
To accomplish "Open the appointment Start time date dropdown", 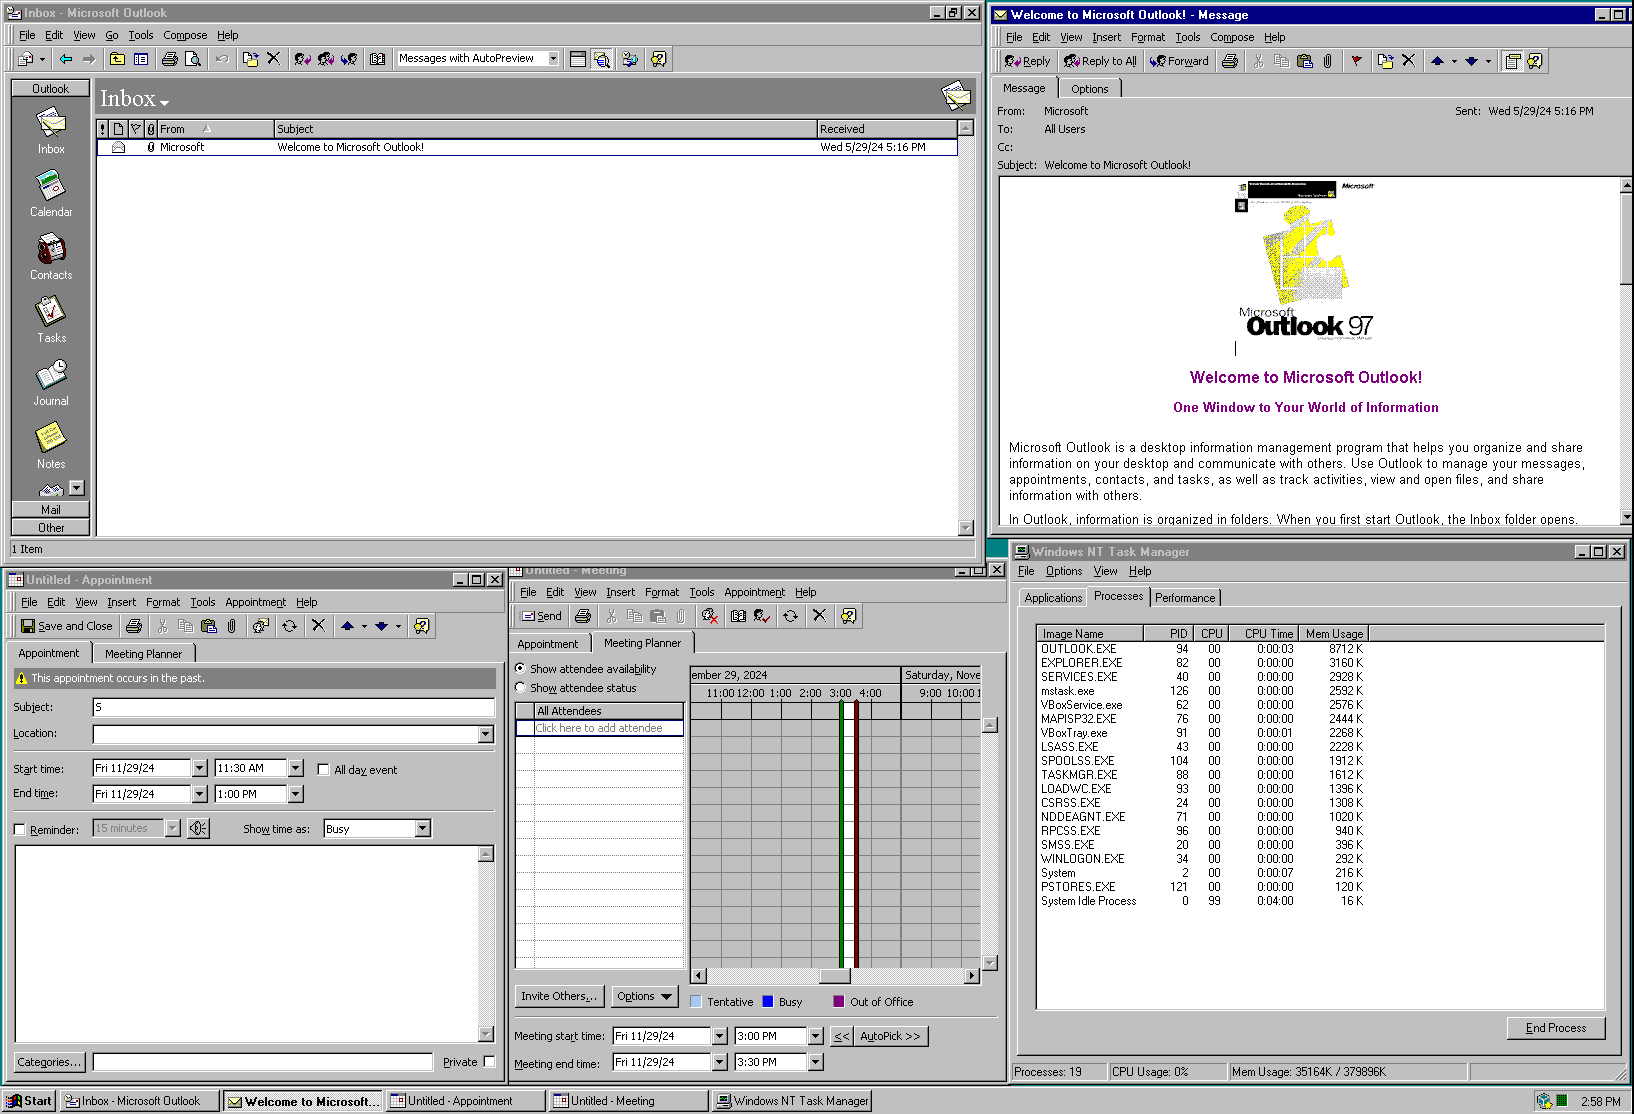I will coord(199,768).
